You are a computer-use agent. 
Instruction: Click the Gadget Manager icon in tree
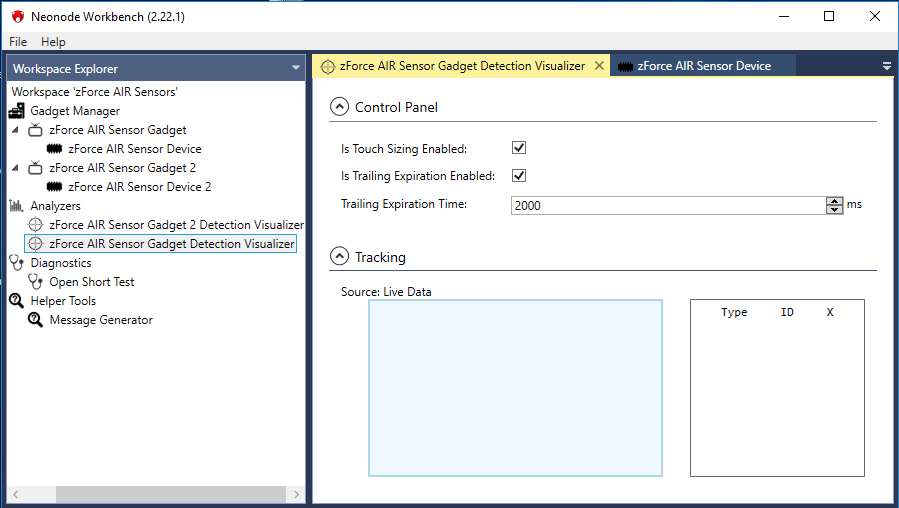point(16,111)
